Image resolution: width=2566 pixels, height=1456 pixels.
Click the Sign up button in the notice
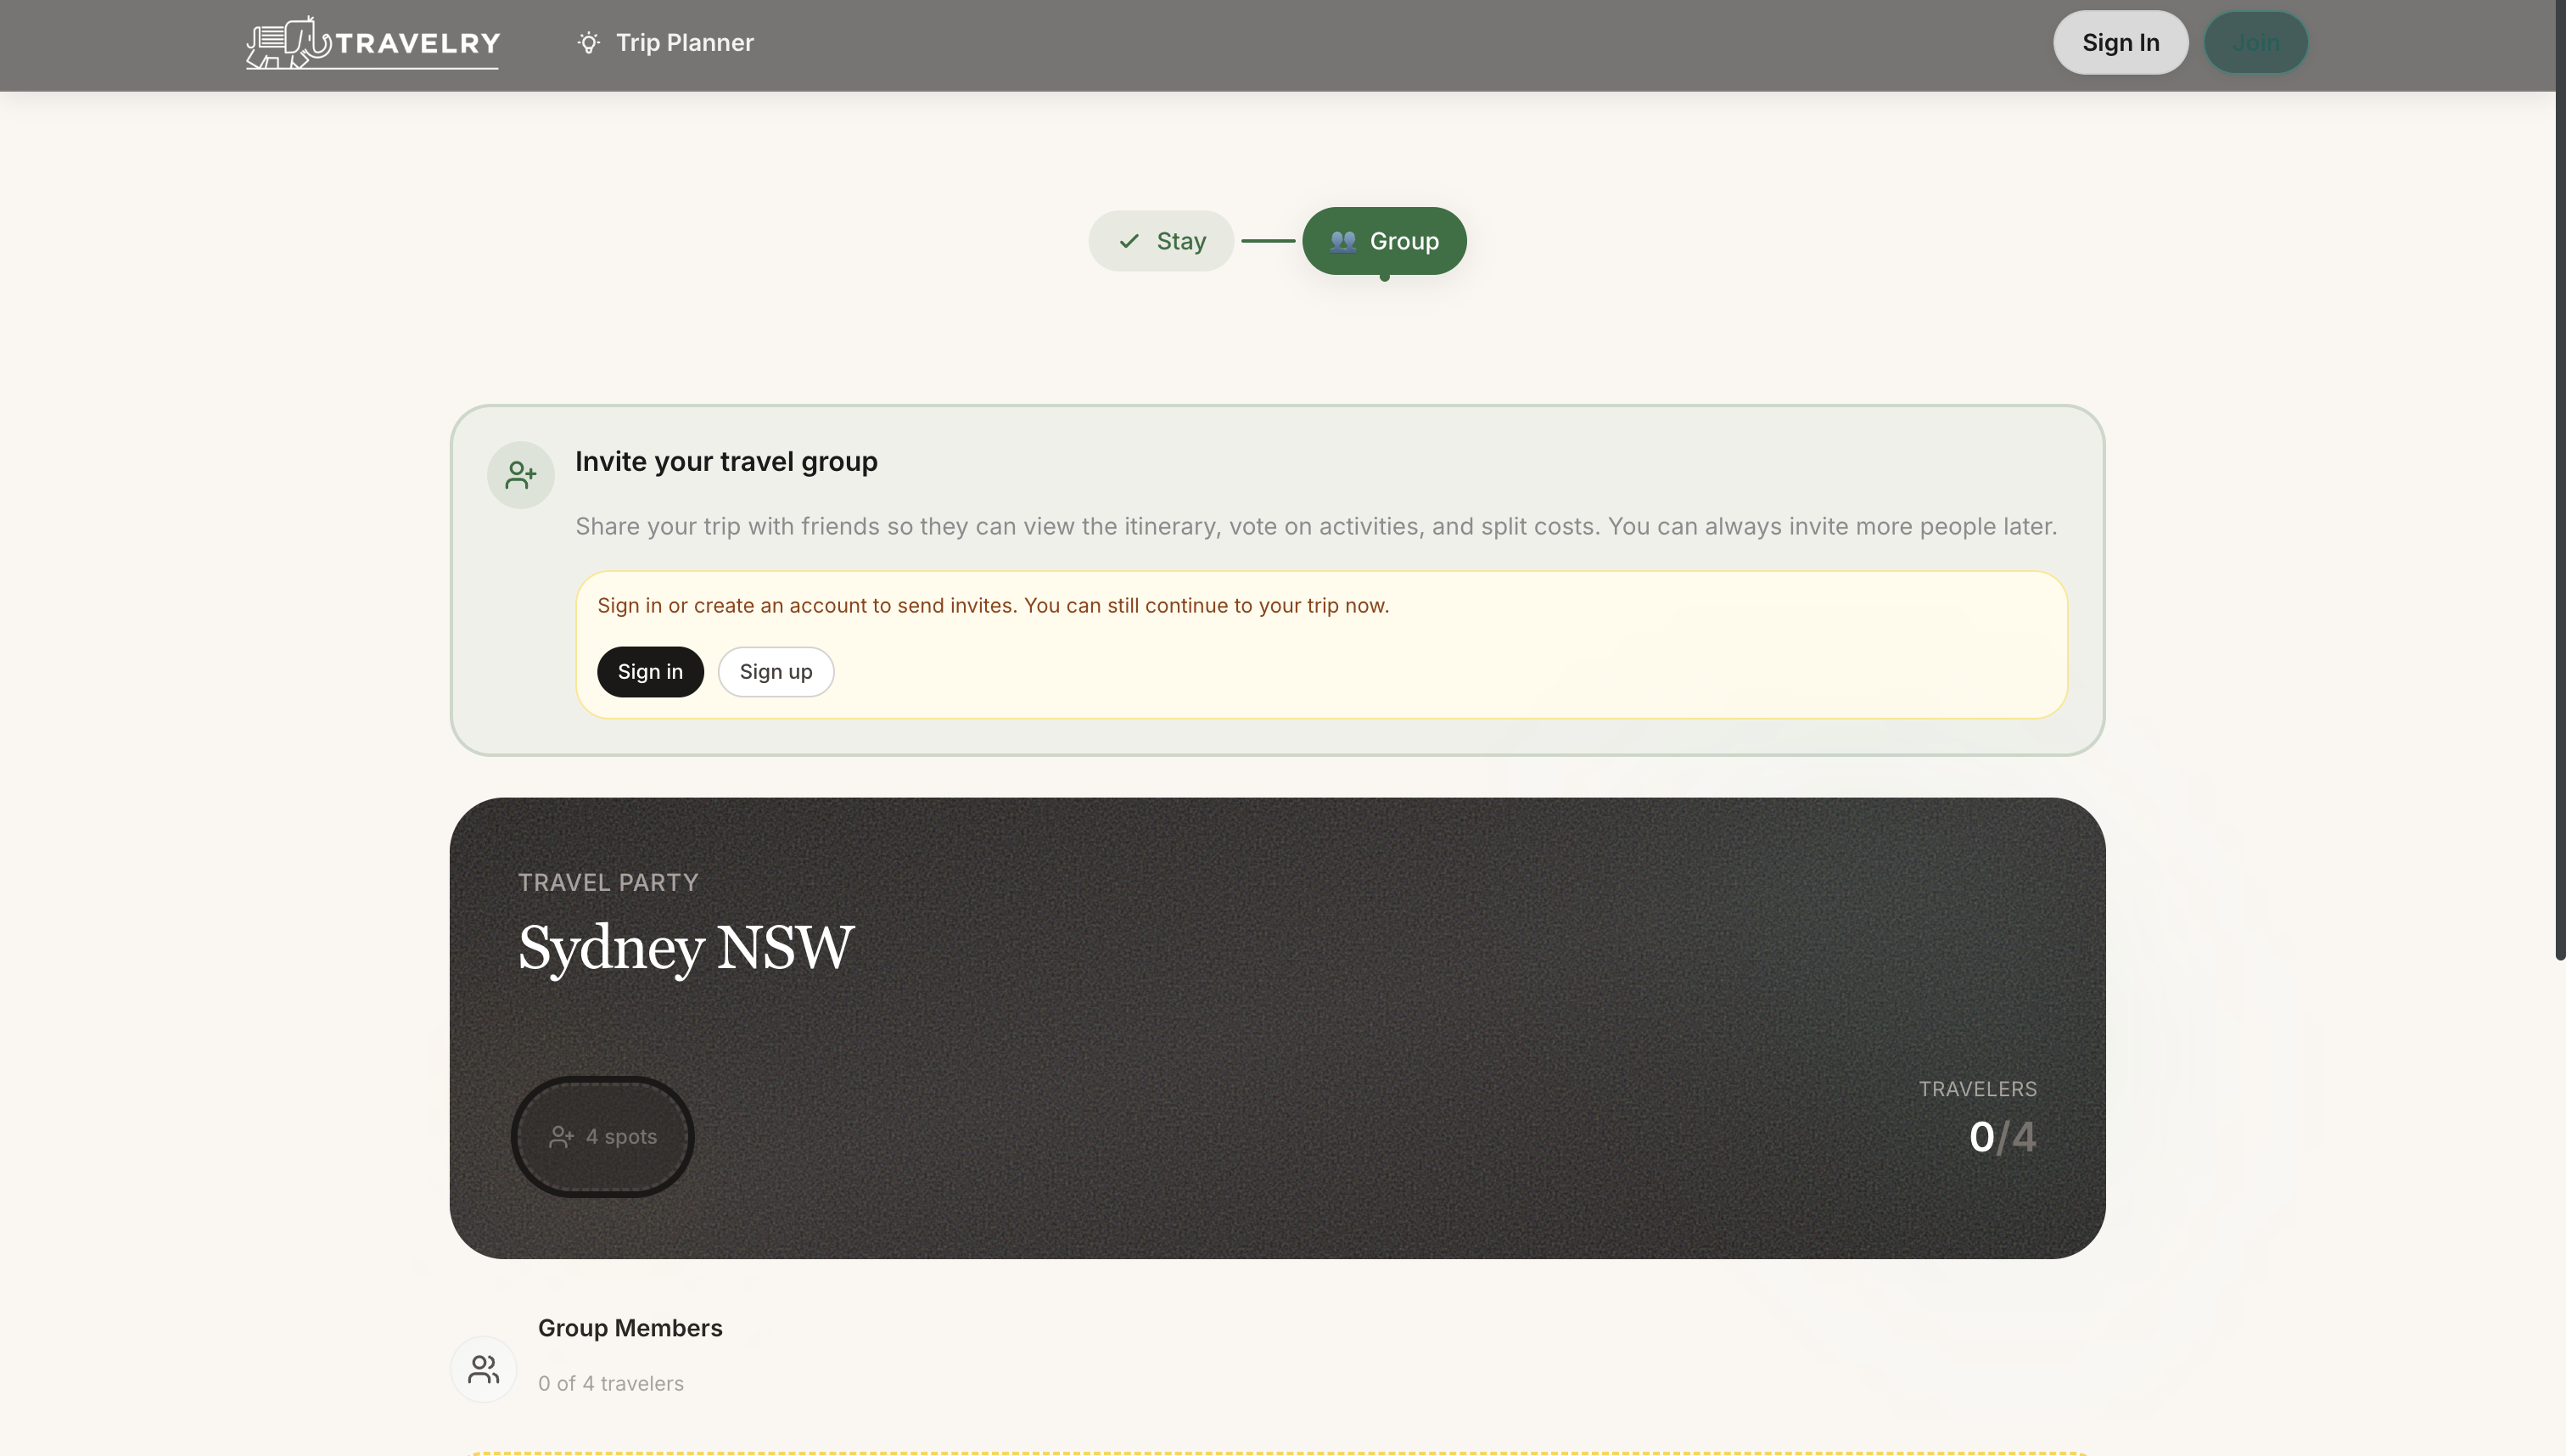775,672
